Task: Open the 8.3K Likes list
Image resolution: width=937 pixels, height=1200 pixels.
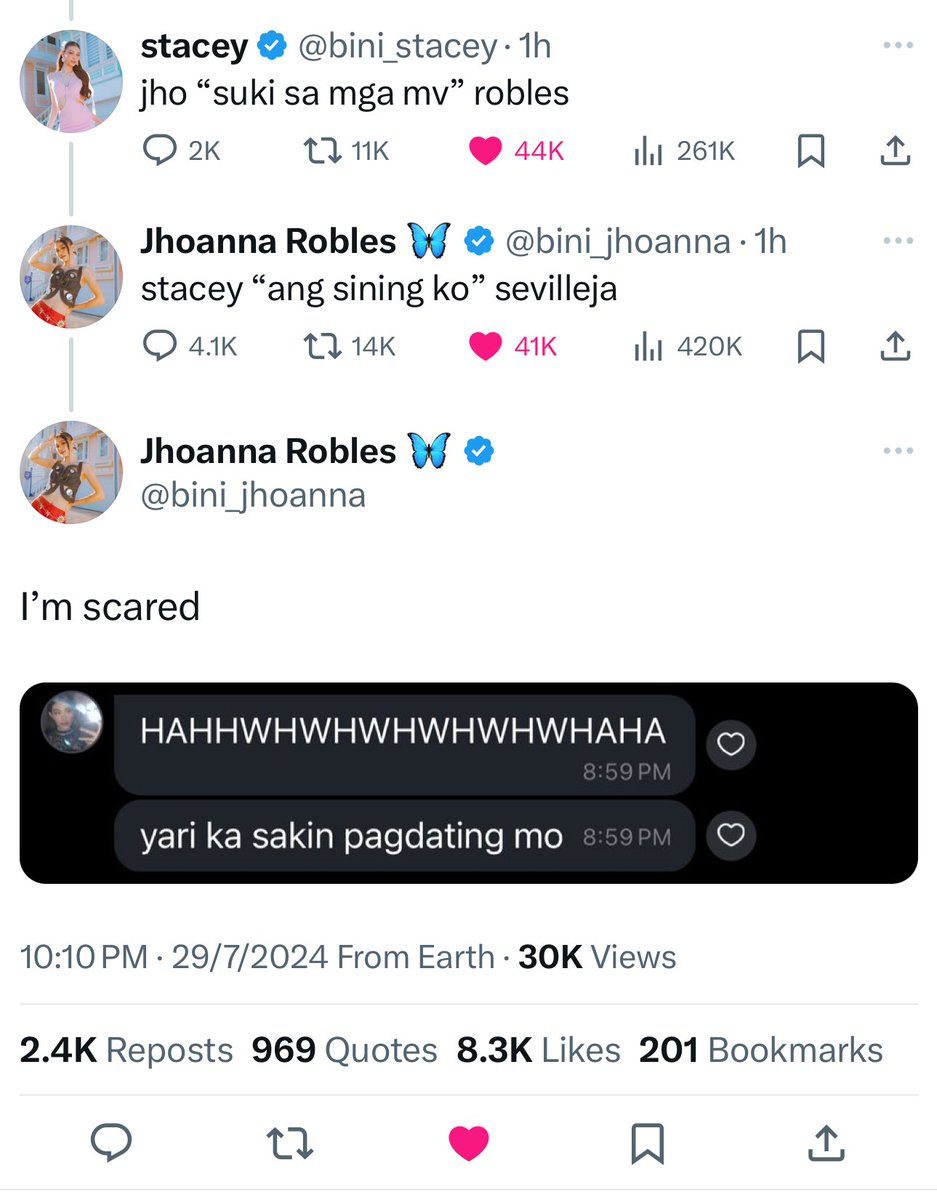Action: click(x=538, y=1050)
